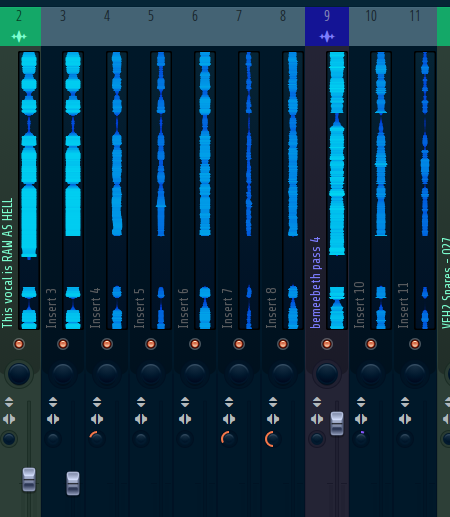
Task: Select the track 3 number header
Action: (x=63, y=26)
